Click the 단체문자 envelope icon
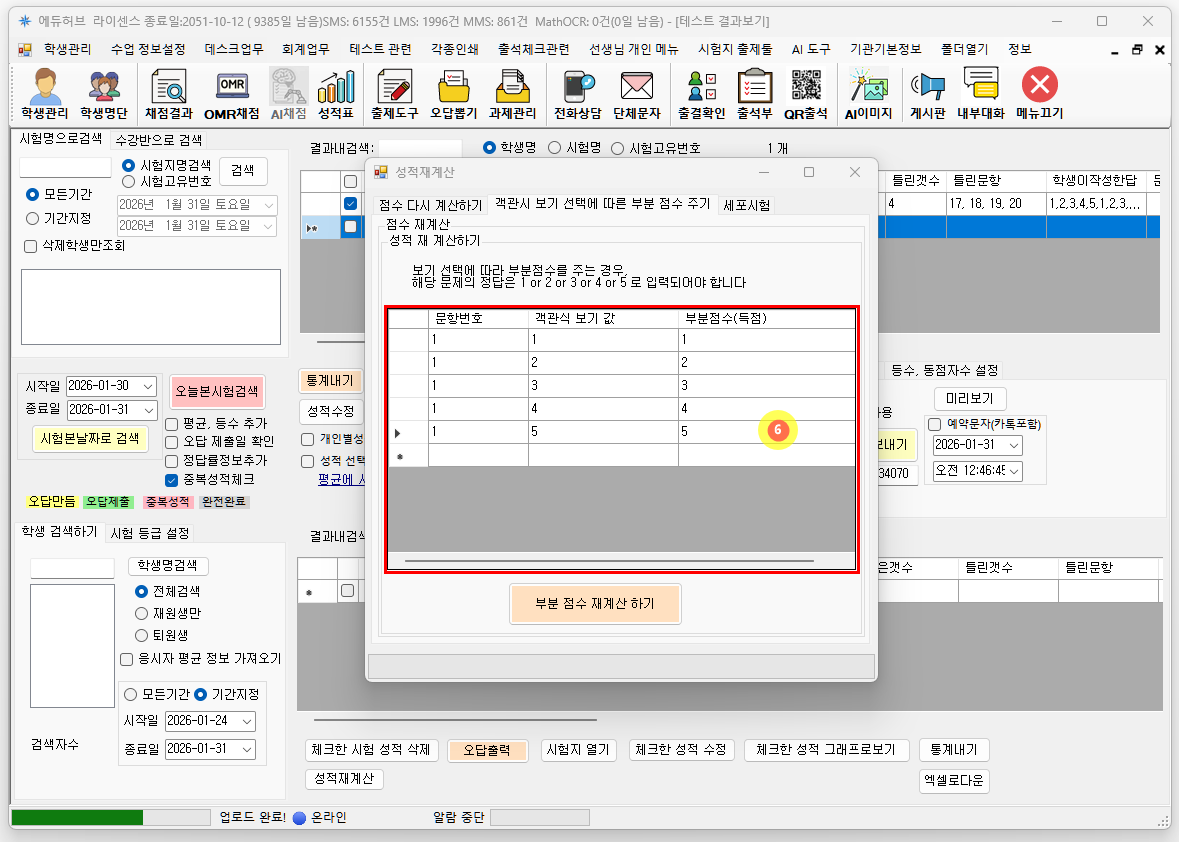The image size is (1179, 842). click(x=636, y=94)
